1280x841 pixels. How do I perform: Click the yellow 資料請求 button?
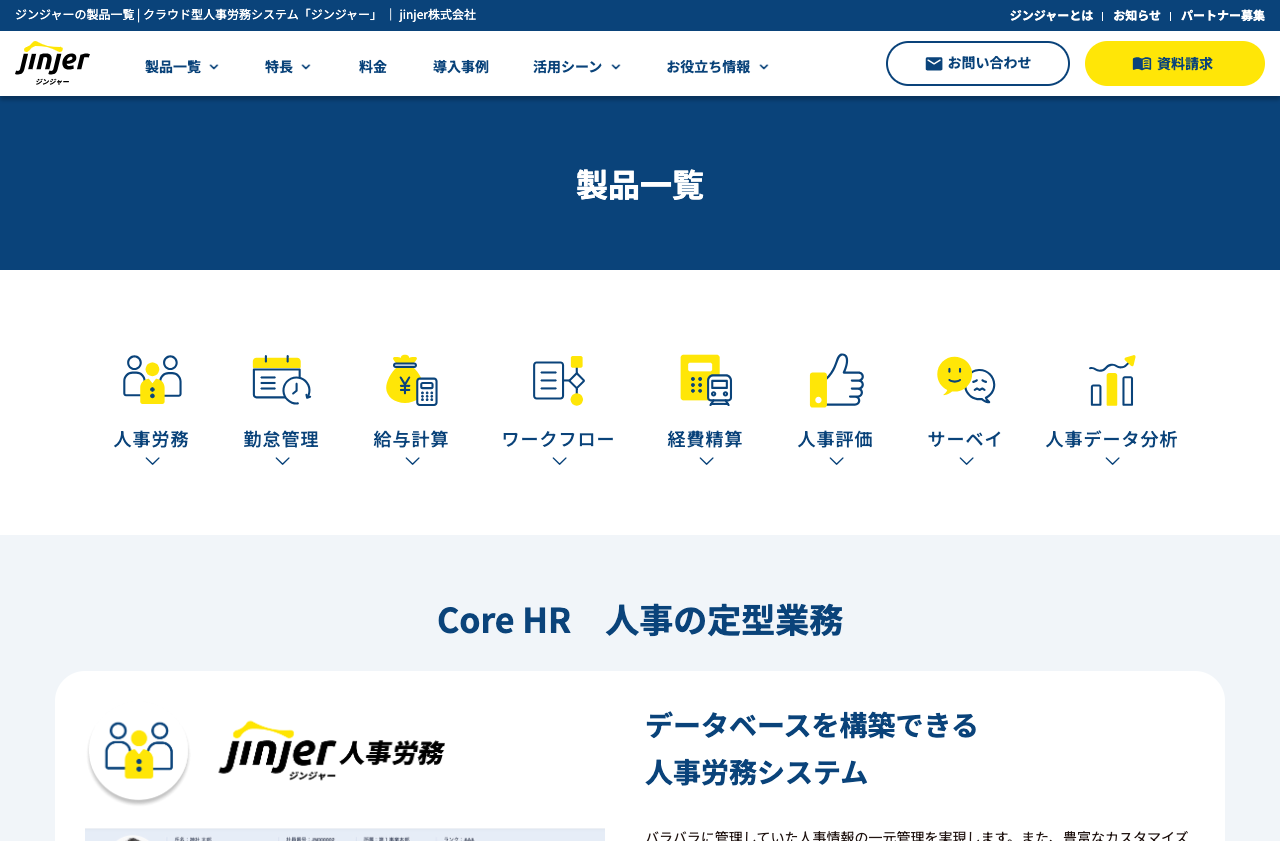[x=1175, y=62]
